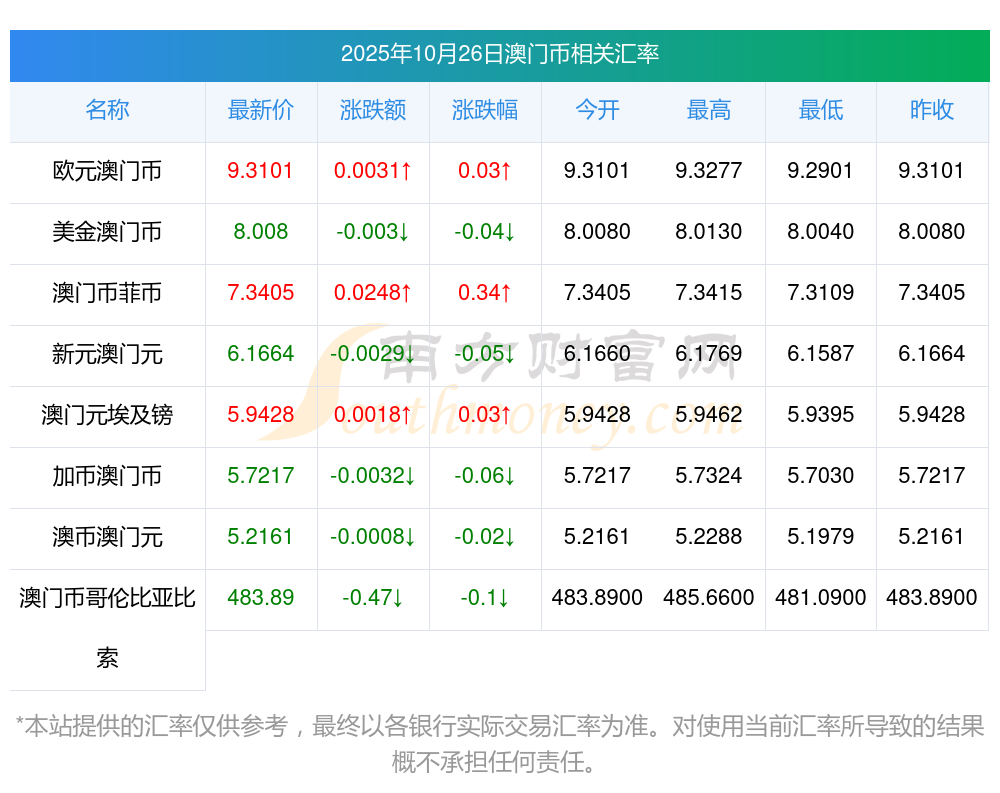This screenshot has width=1000, height=793.
Task: Click the change amount 0.0248↑
Action: pos(373,293)
